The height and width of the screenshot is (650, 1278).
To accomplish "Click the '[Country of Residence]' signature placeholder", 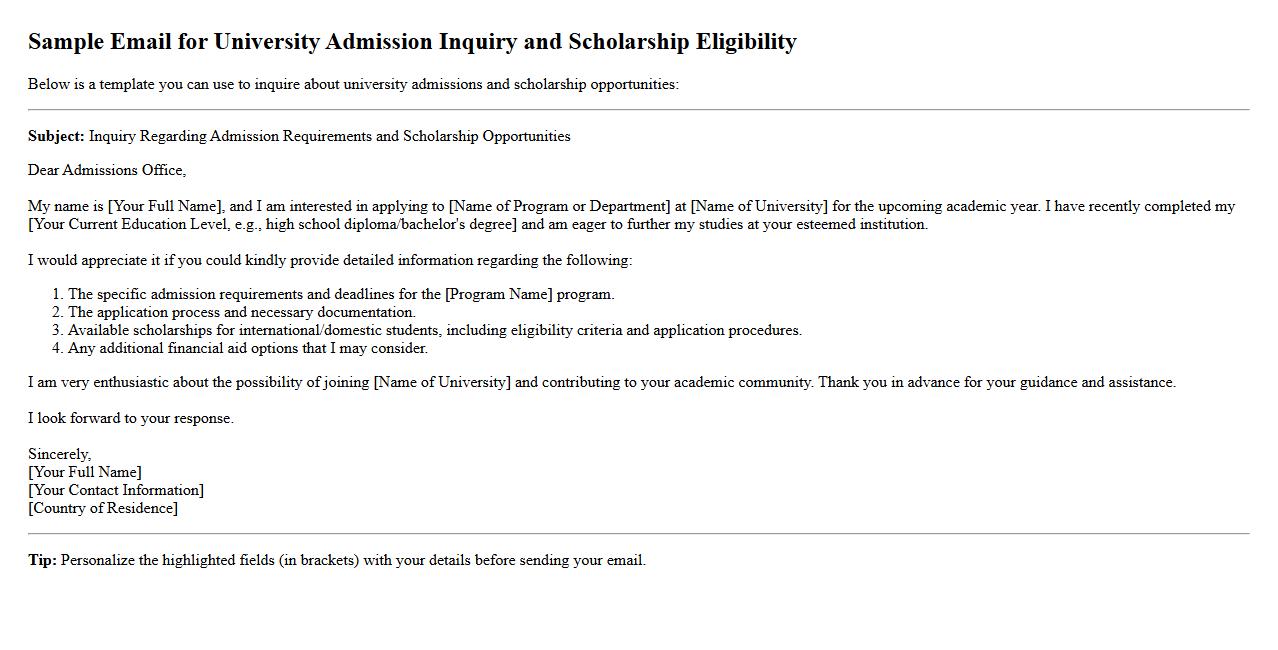I will (103, 509).
